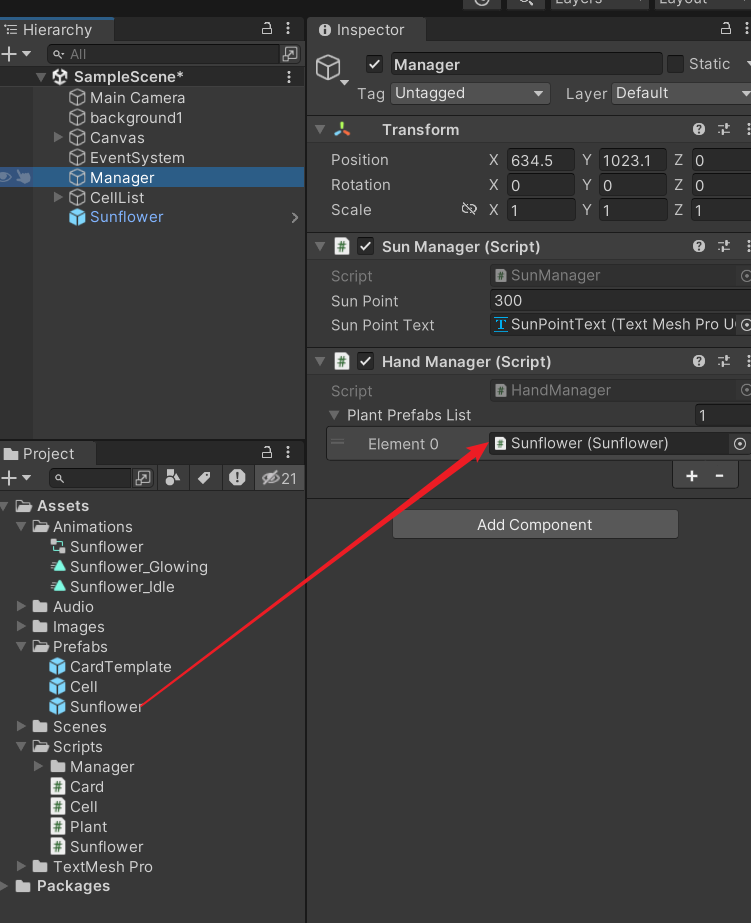
Task: Toggle the Hand Manager script enabled checkbox
Action: (x=366, y=361)
